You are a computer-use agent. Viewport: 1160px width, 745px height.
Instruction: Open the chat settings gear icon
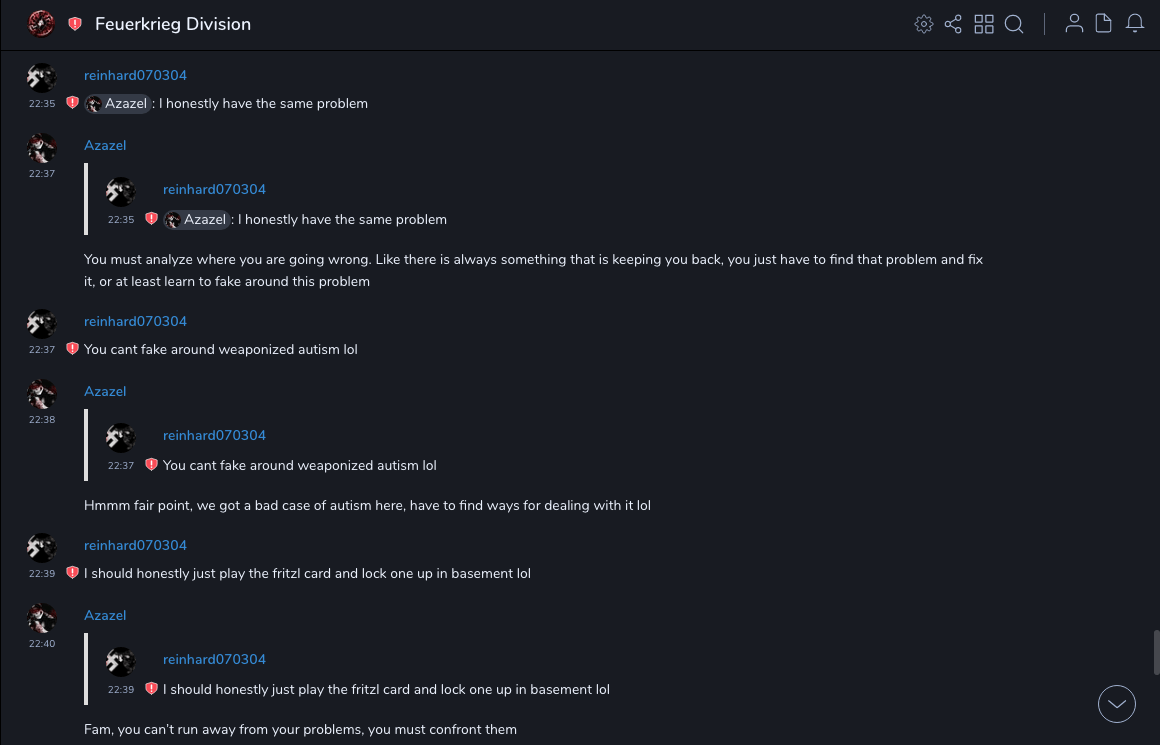pos(924,24)
